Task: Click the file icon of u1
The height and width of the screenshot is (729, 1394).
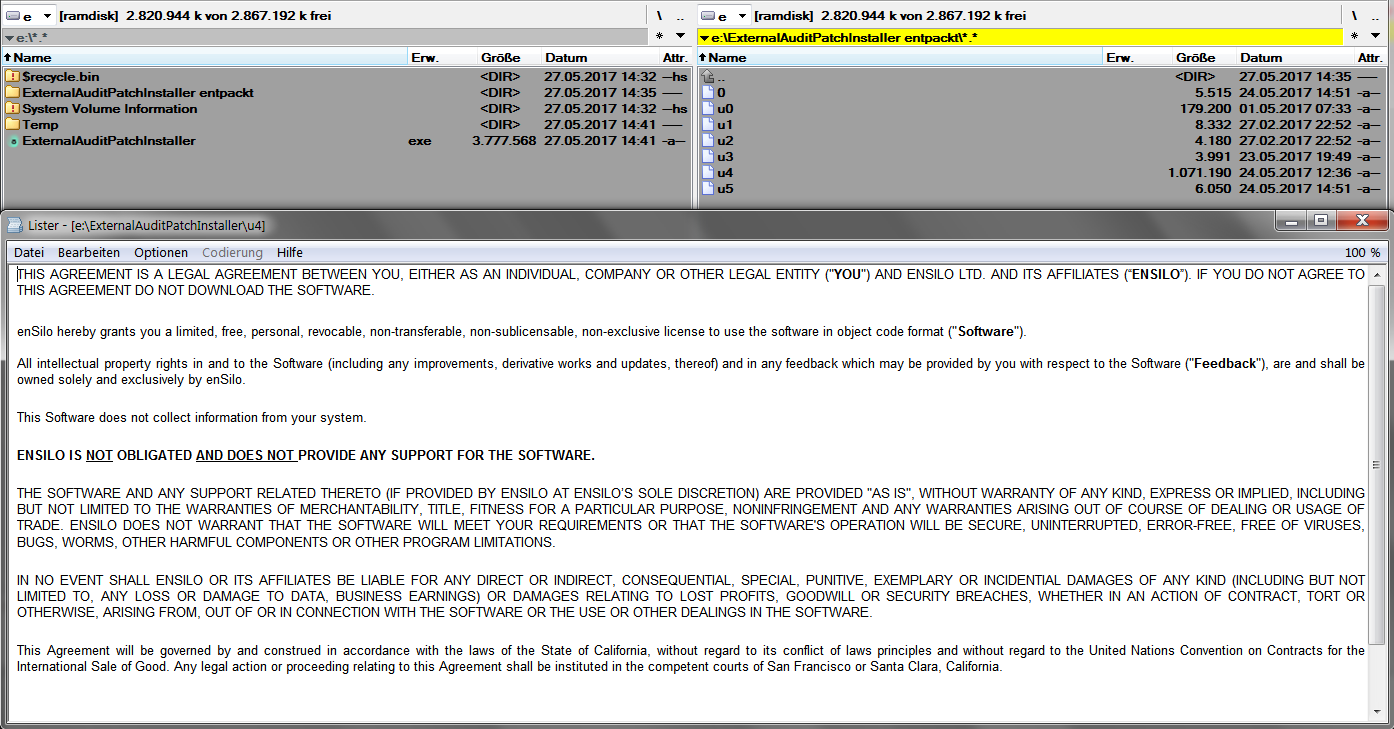Action: (708, 125)
